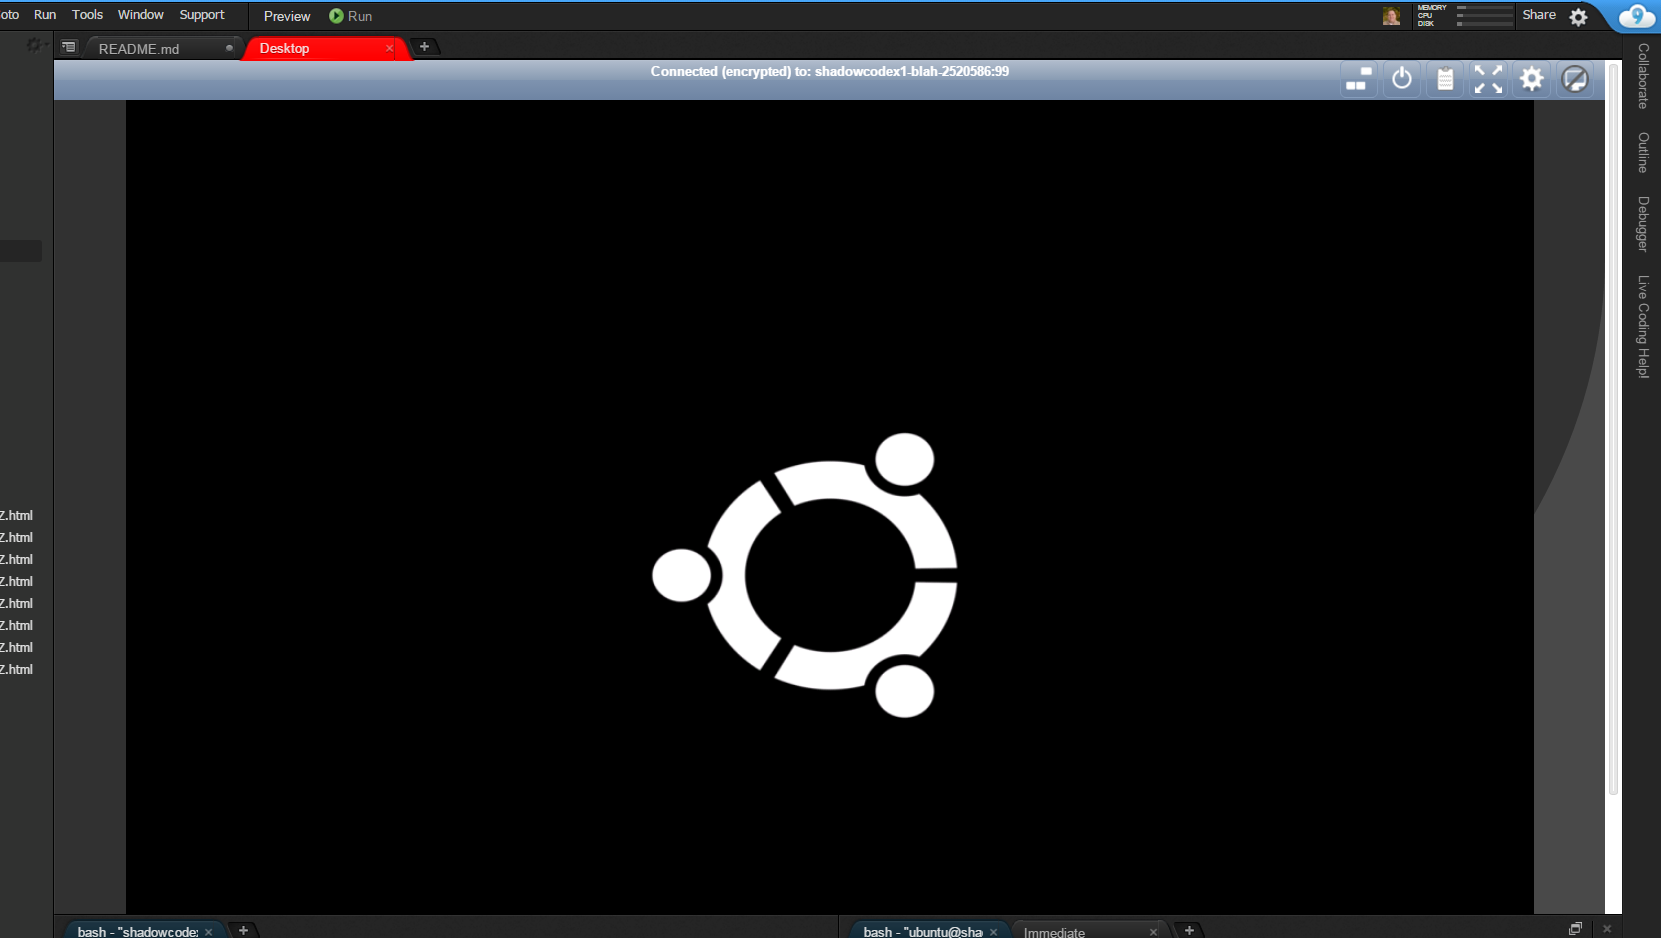This screenshot has height=938, width=1661.
Task: Close the console panel with the X
Action: tap(1607, 929)
